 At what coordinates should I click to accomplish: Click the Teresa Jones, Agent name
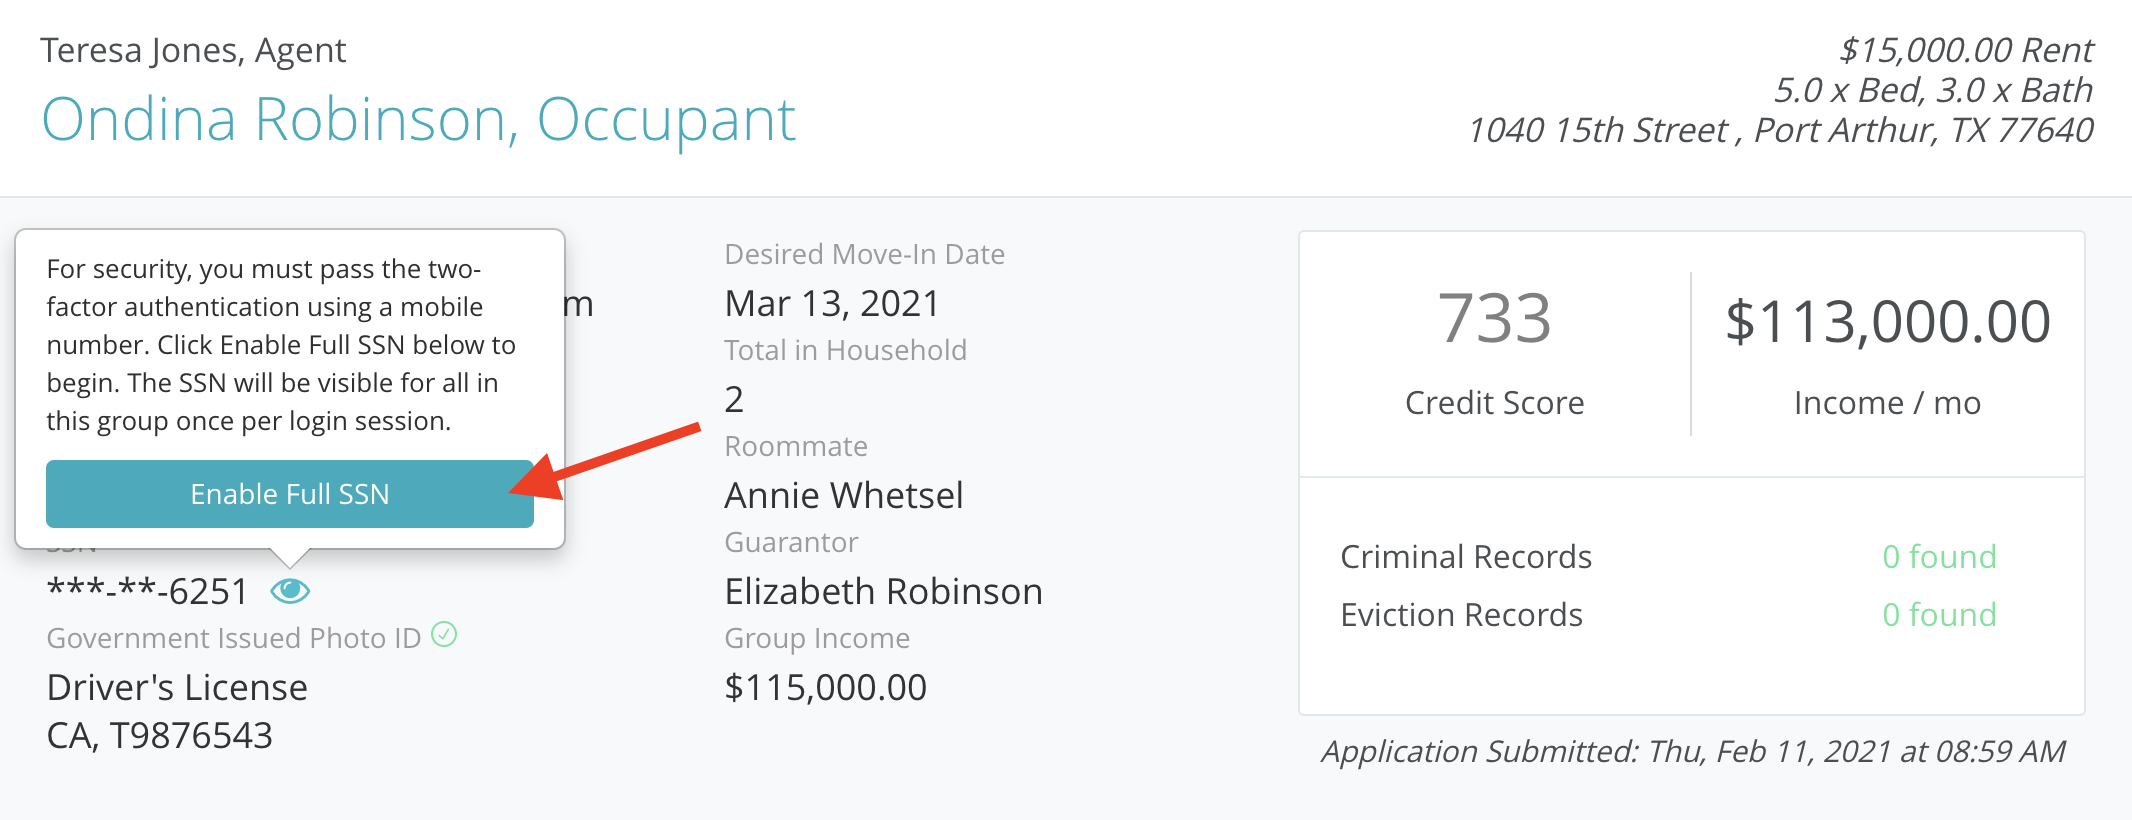click(x=193, y=50)
